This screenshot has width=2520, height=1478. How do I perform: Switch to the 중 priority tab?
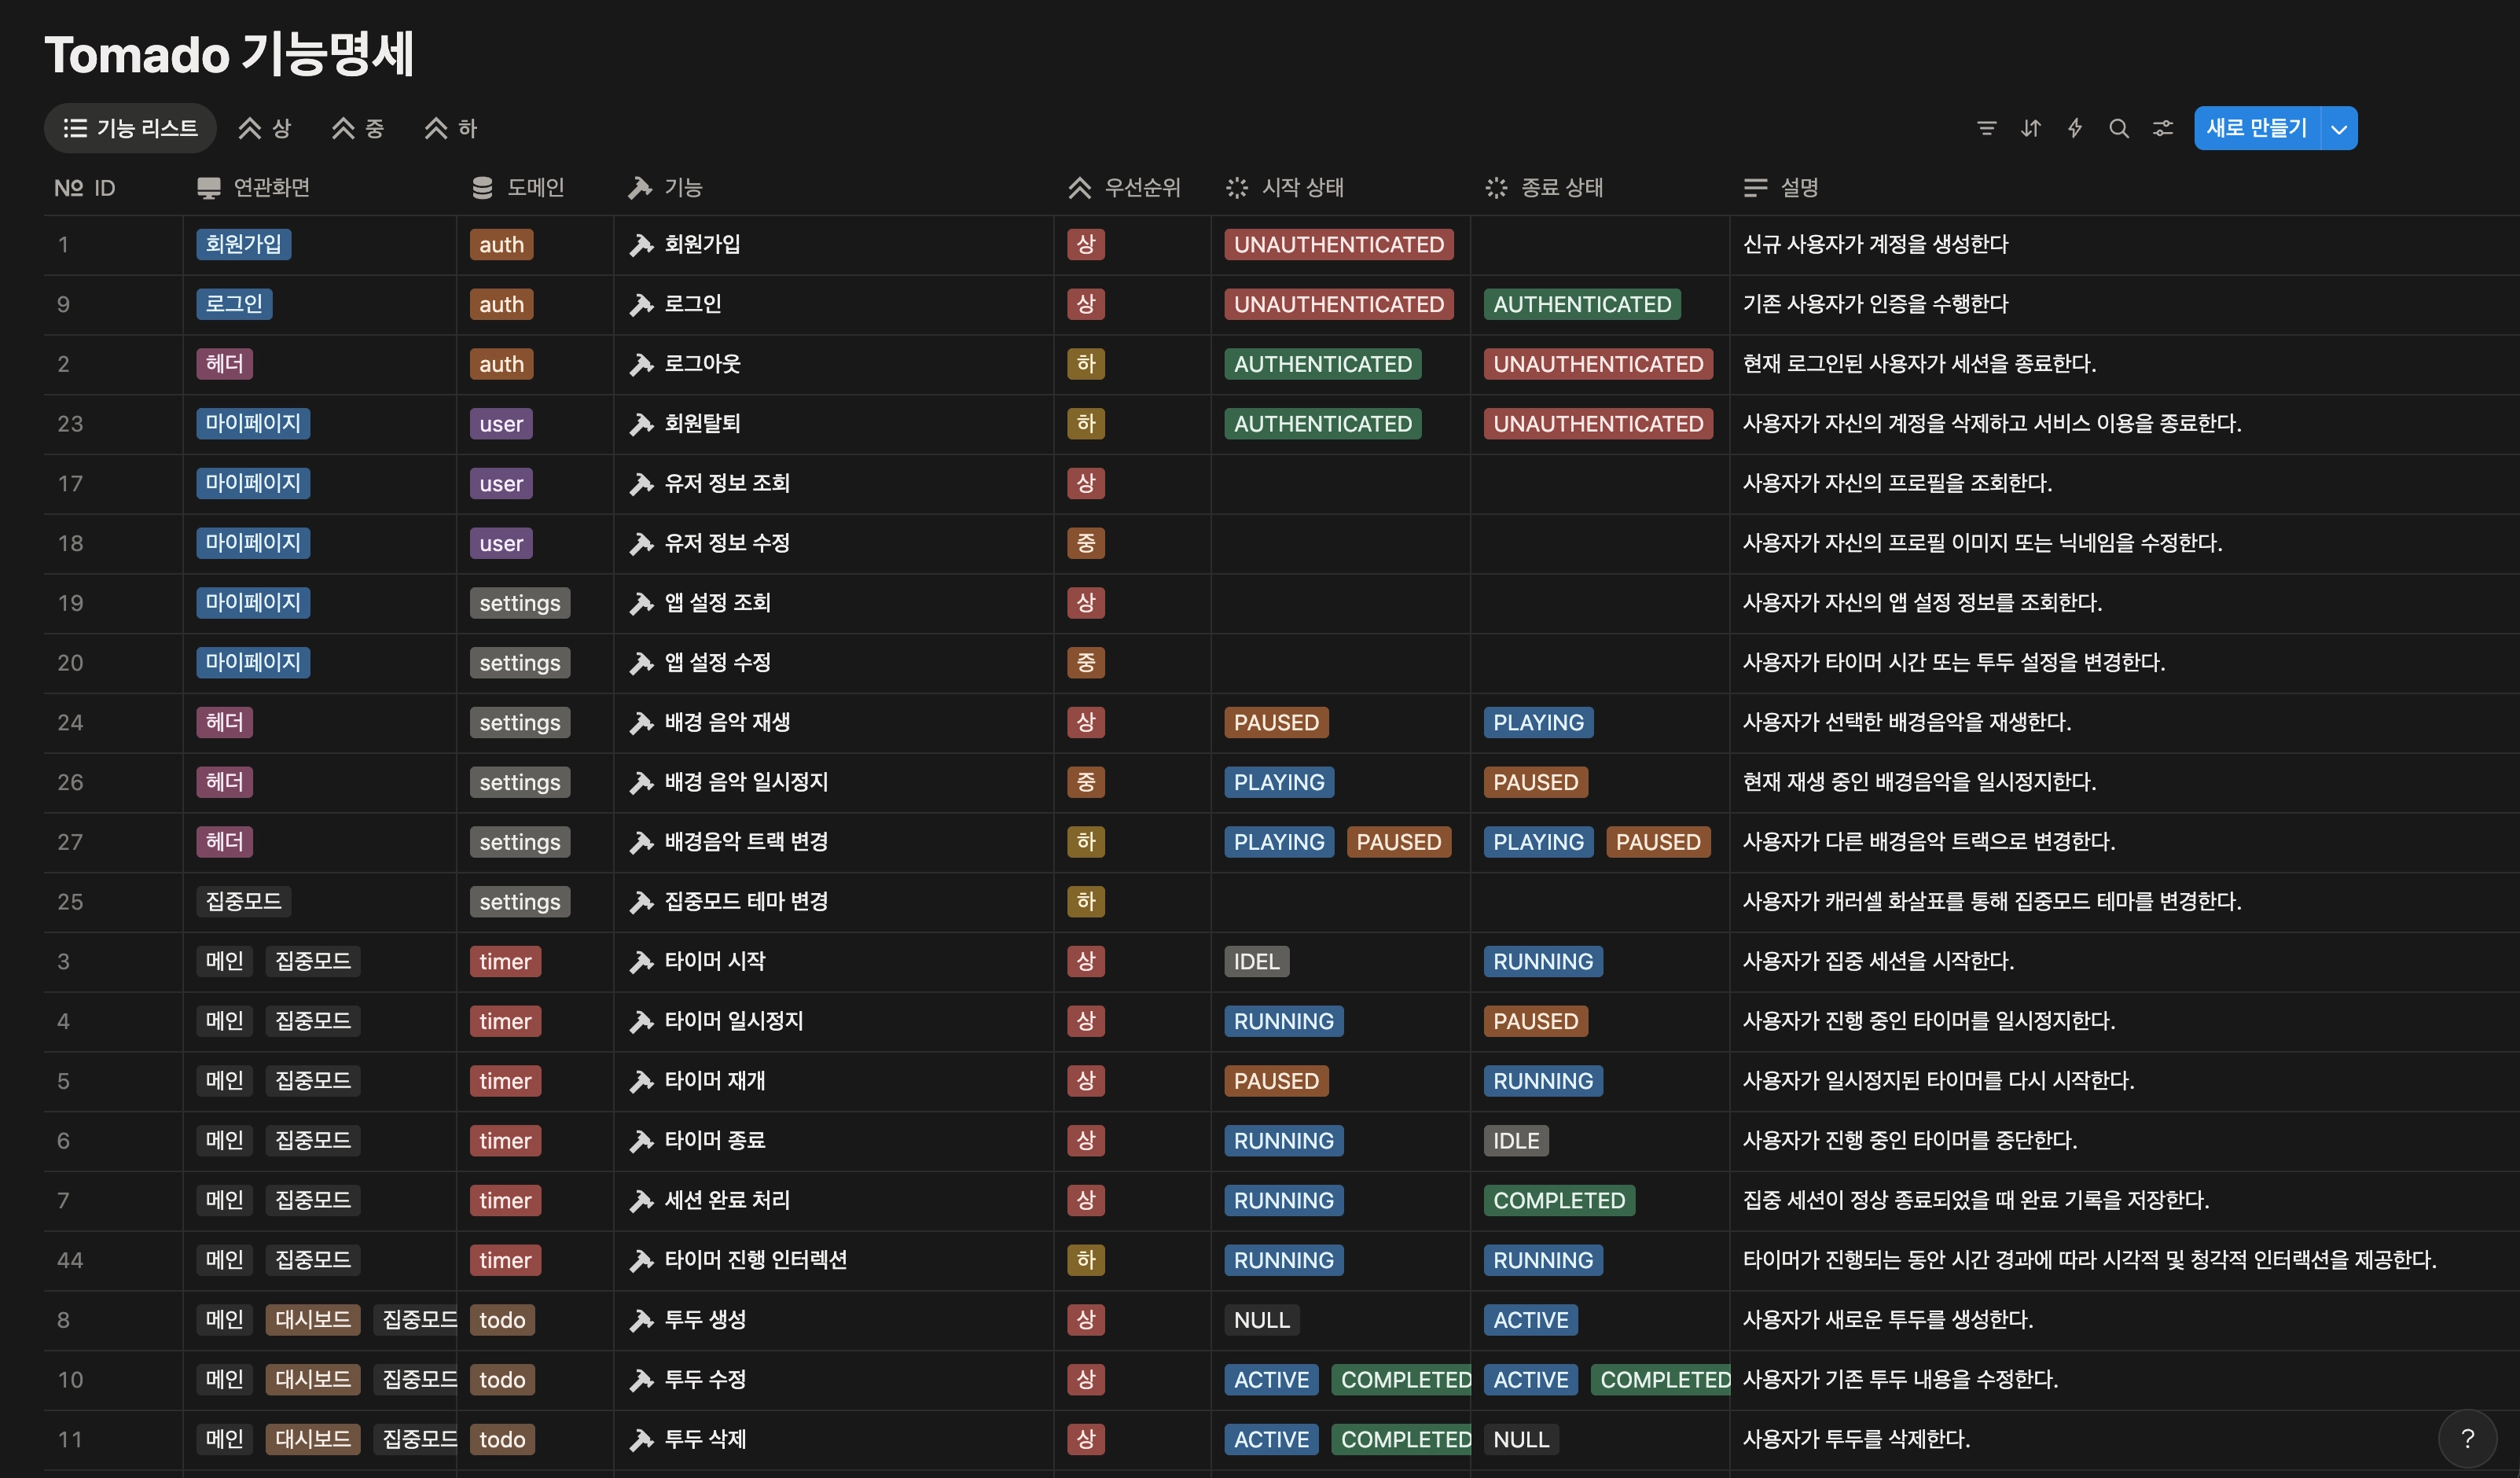358,128
